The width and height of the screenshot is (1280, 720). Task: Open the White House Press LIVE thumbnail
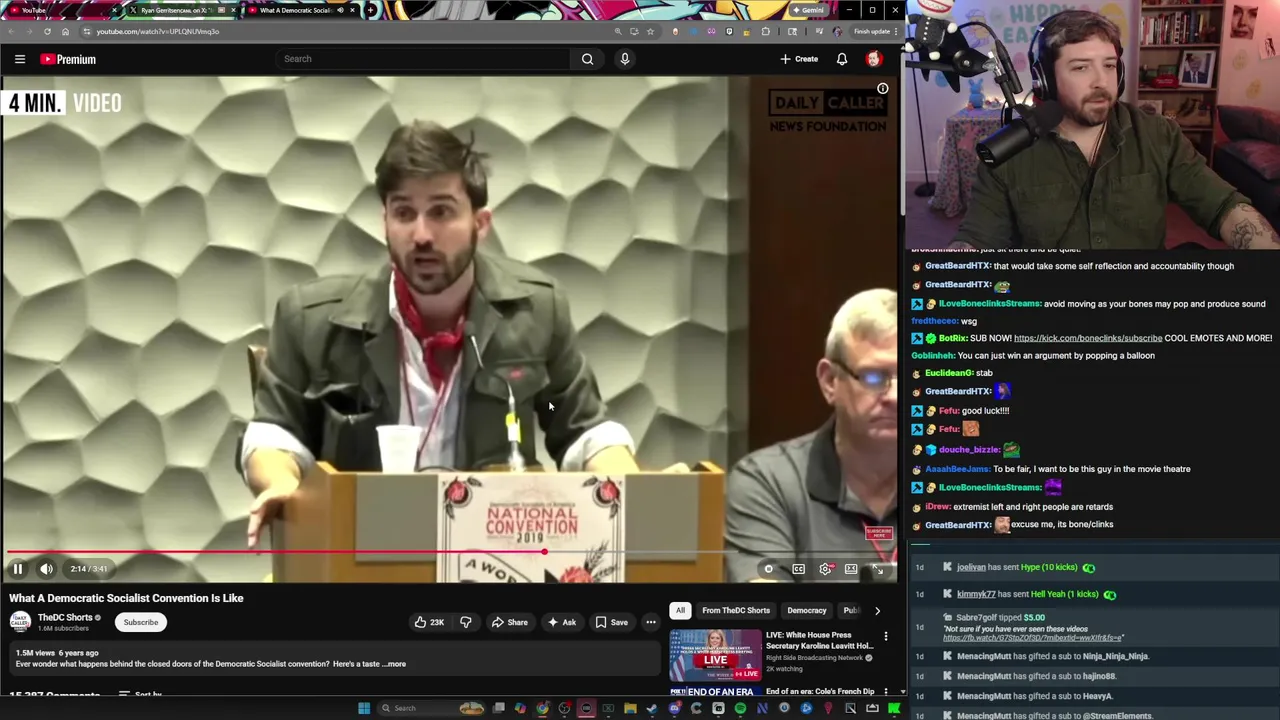715,654
